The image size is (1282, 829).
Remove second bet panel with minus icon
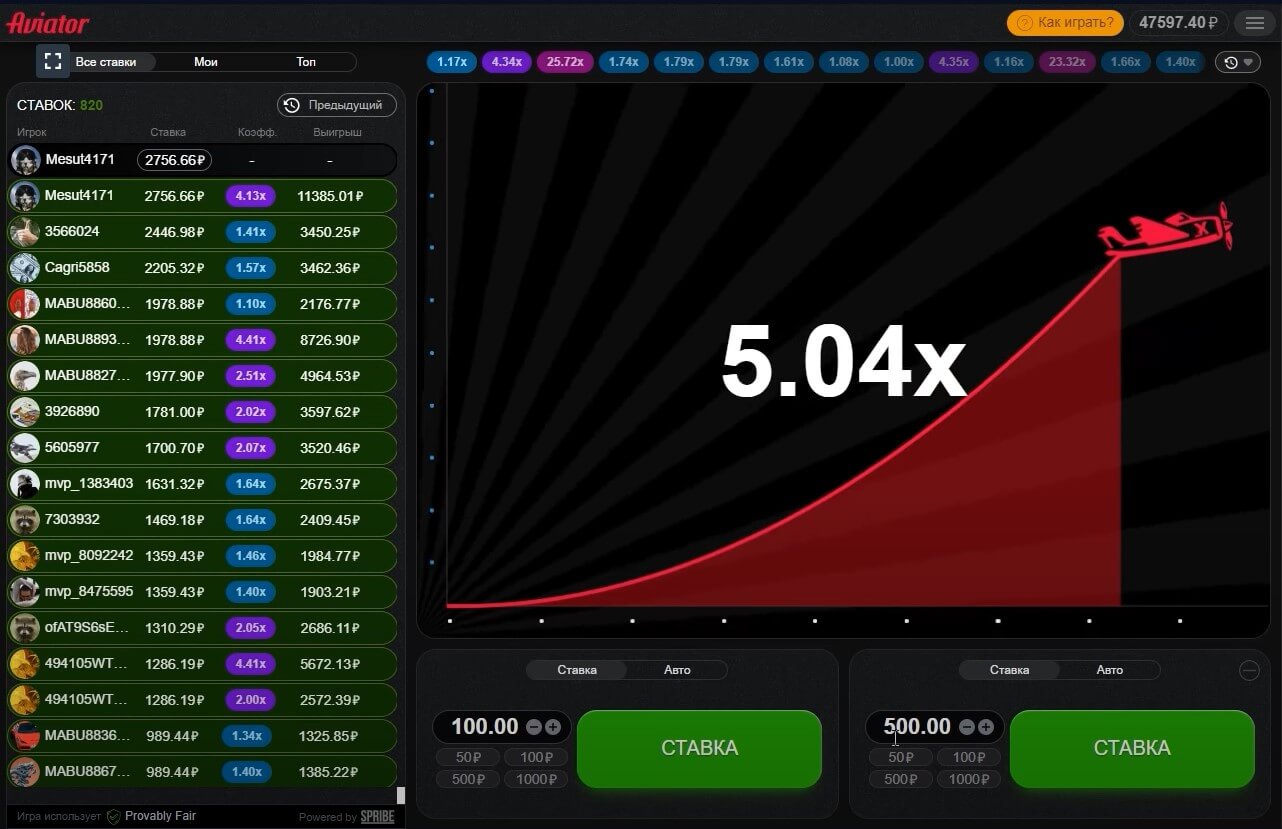coord(1249,671)
